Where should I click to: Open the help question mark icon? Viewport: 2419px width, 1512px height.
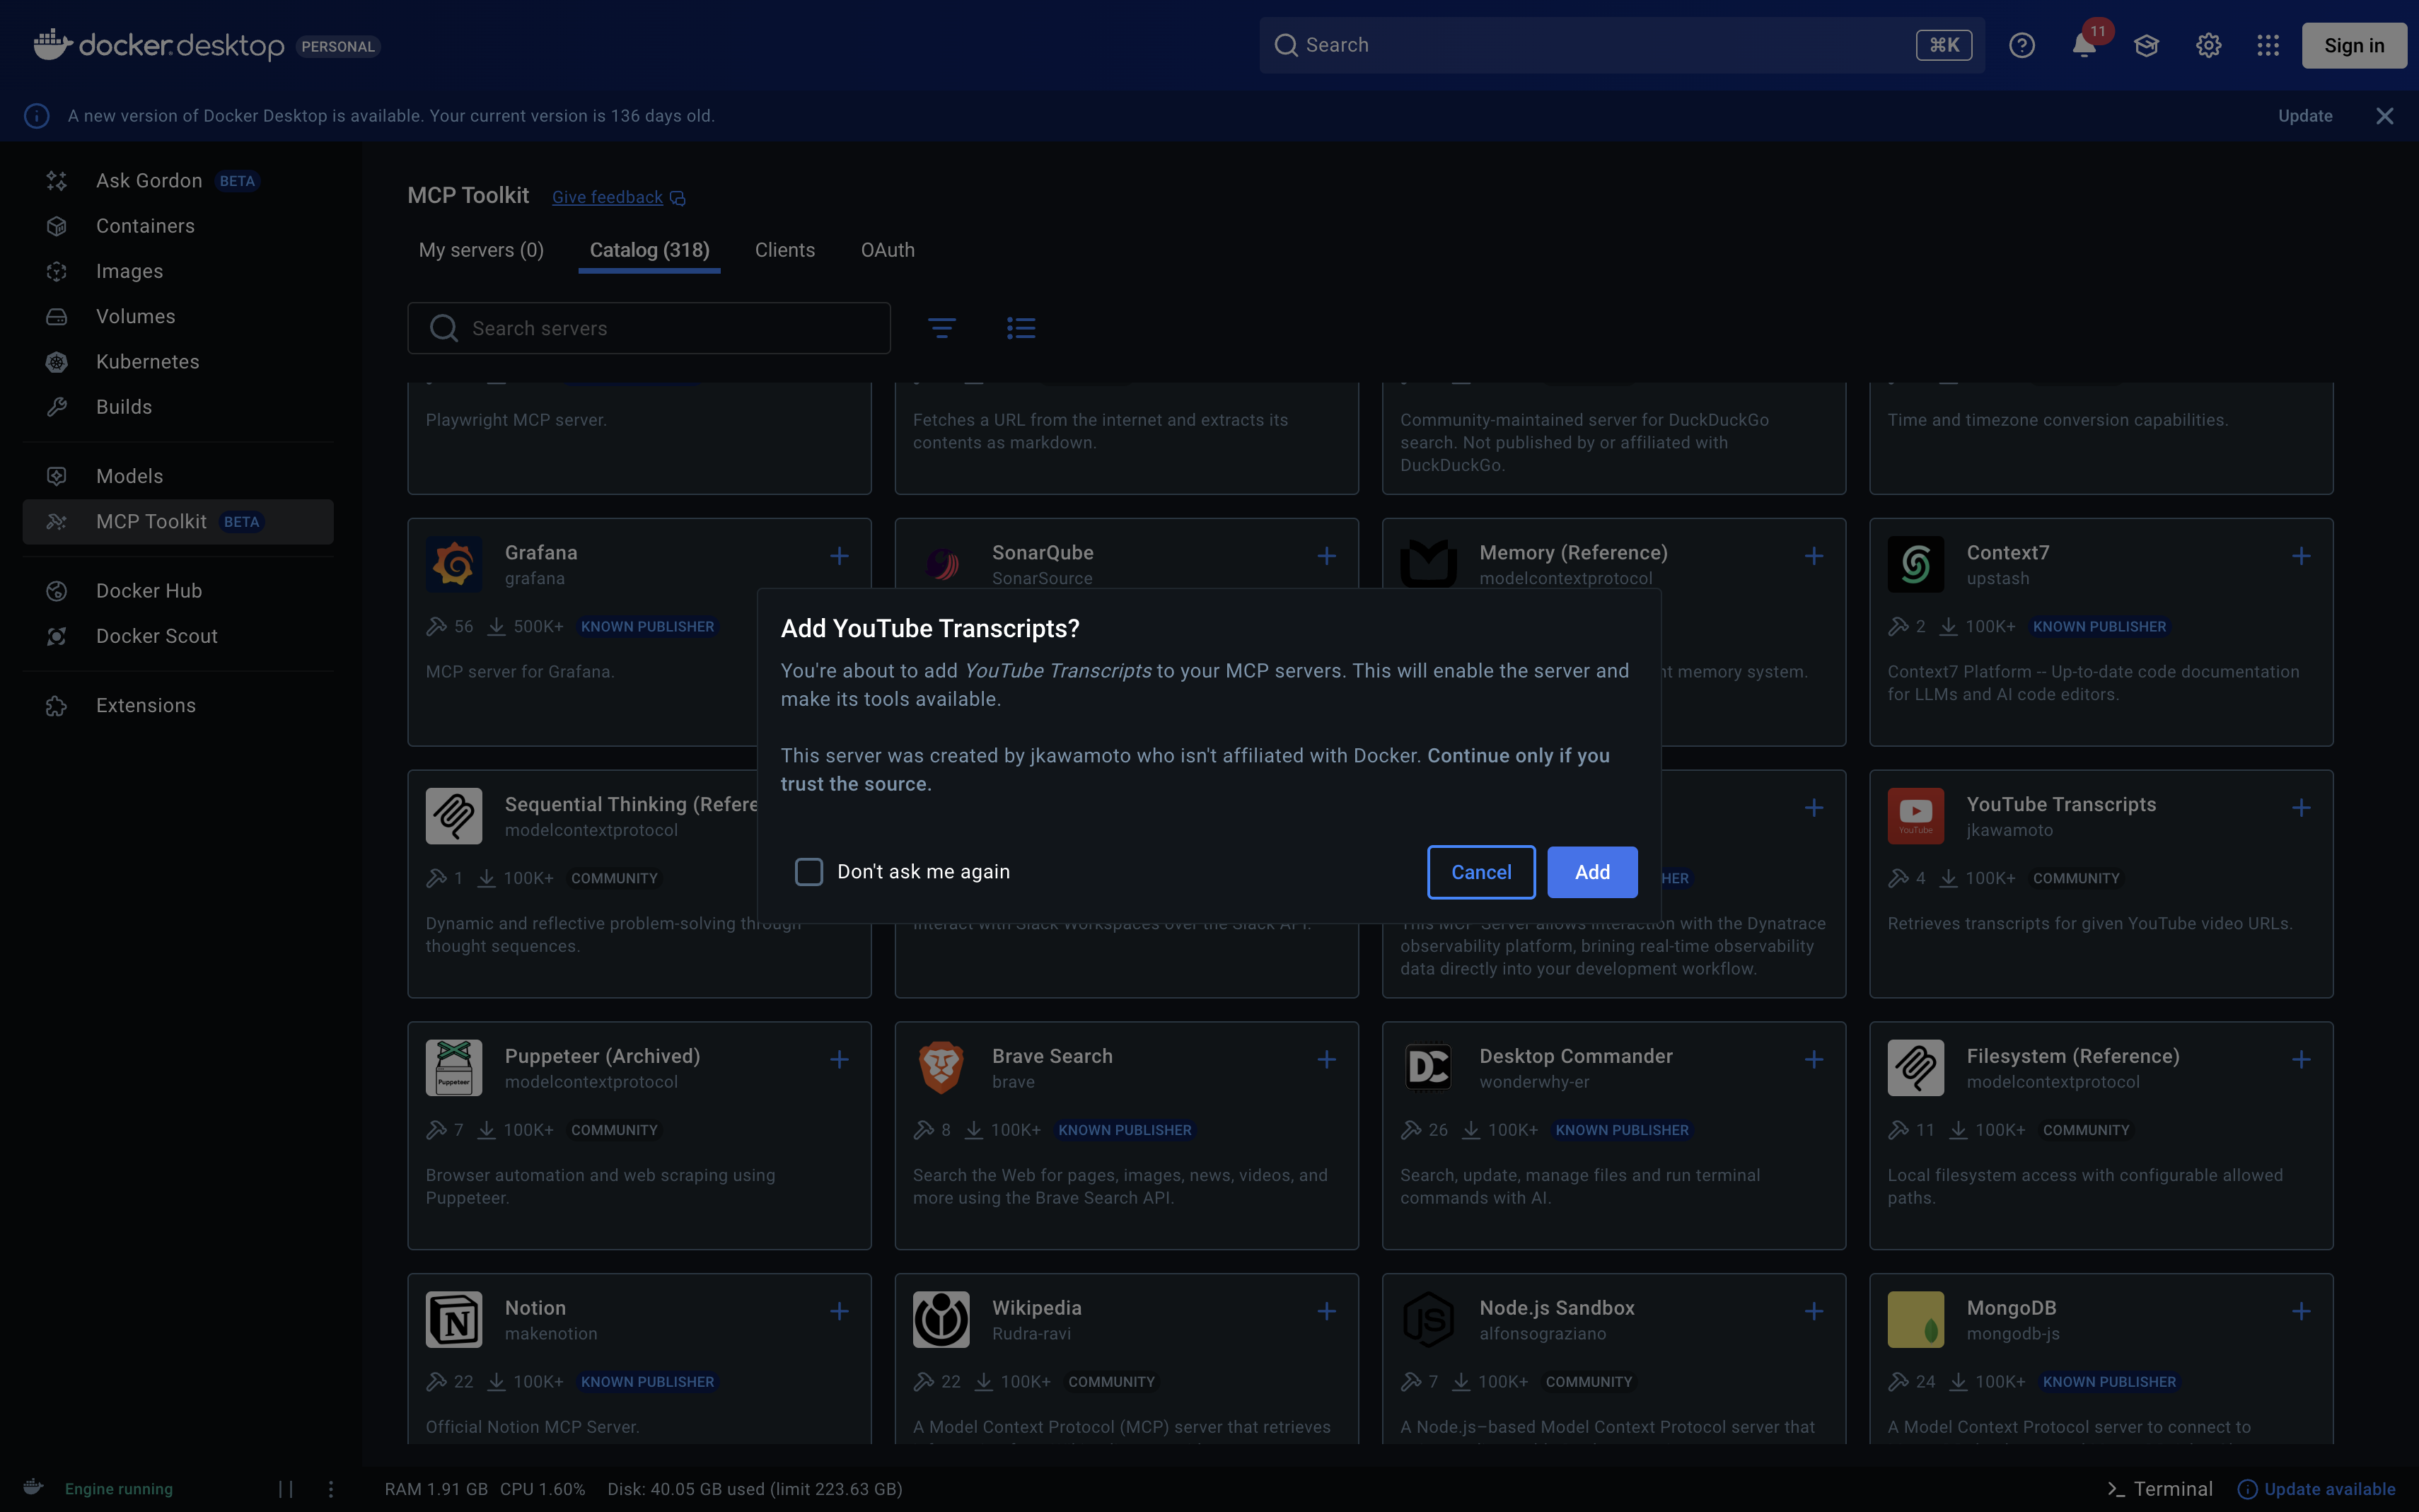point(2021,45)
